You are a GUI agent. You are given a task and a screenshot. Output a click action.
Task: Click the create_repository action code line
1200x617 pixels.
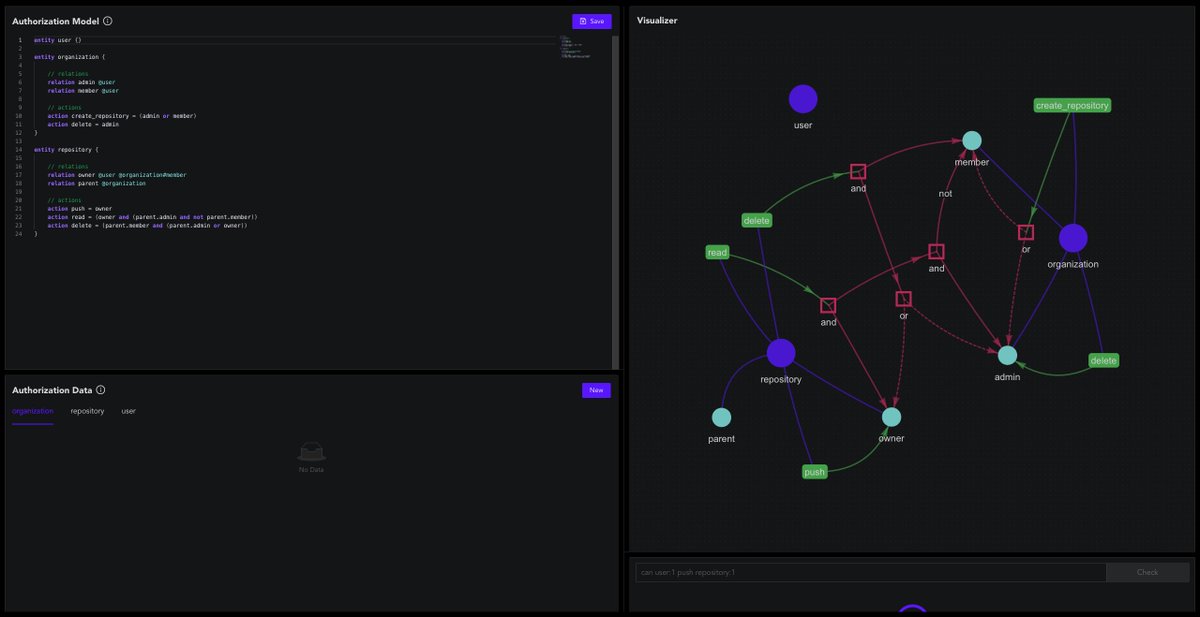point(122,116)
